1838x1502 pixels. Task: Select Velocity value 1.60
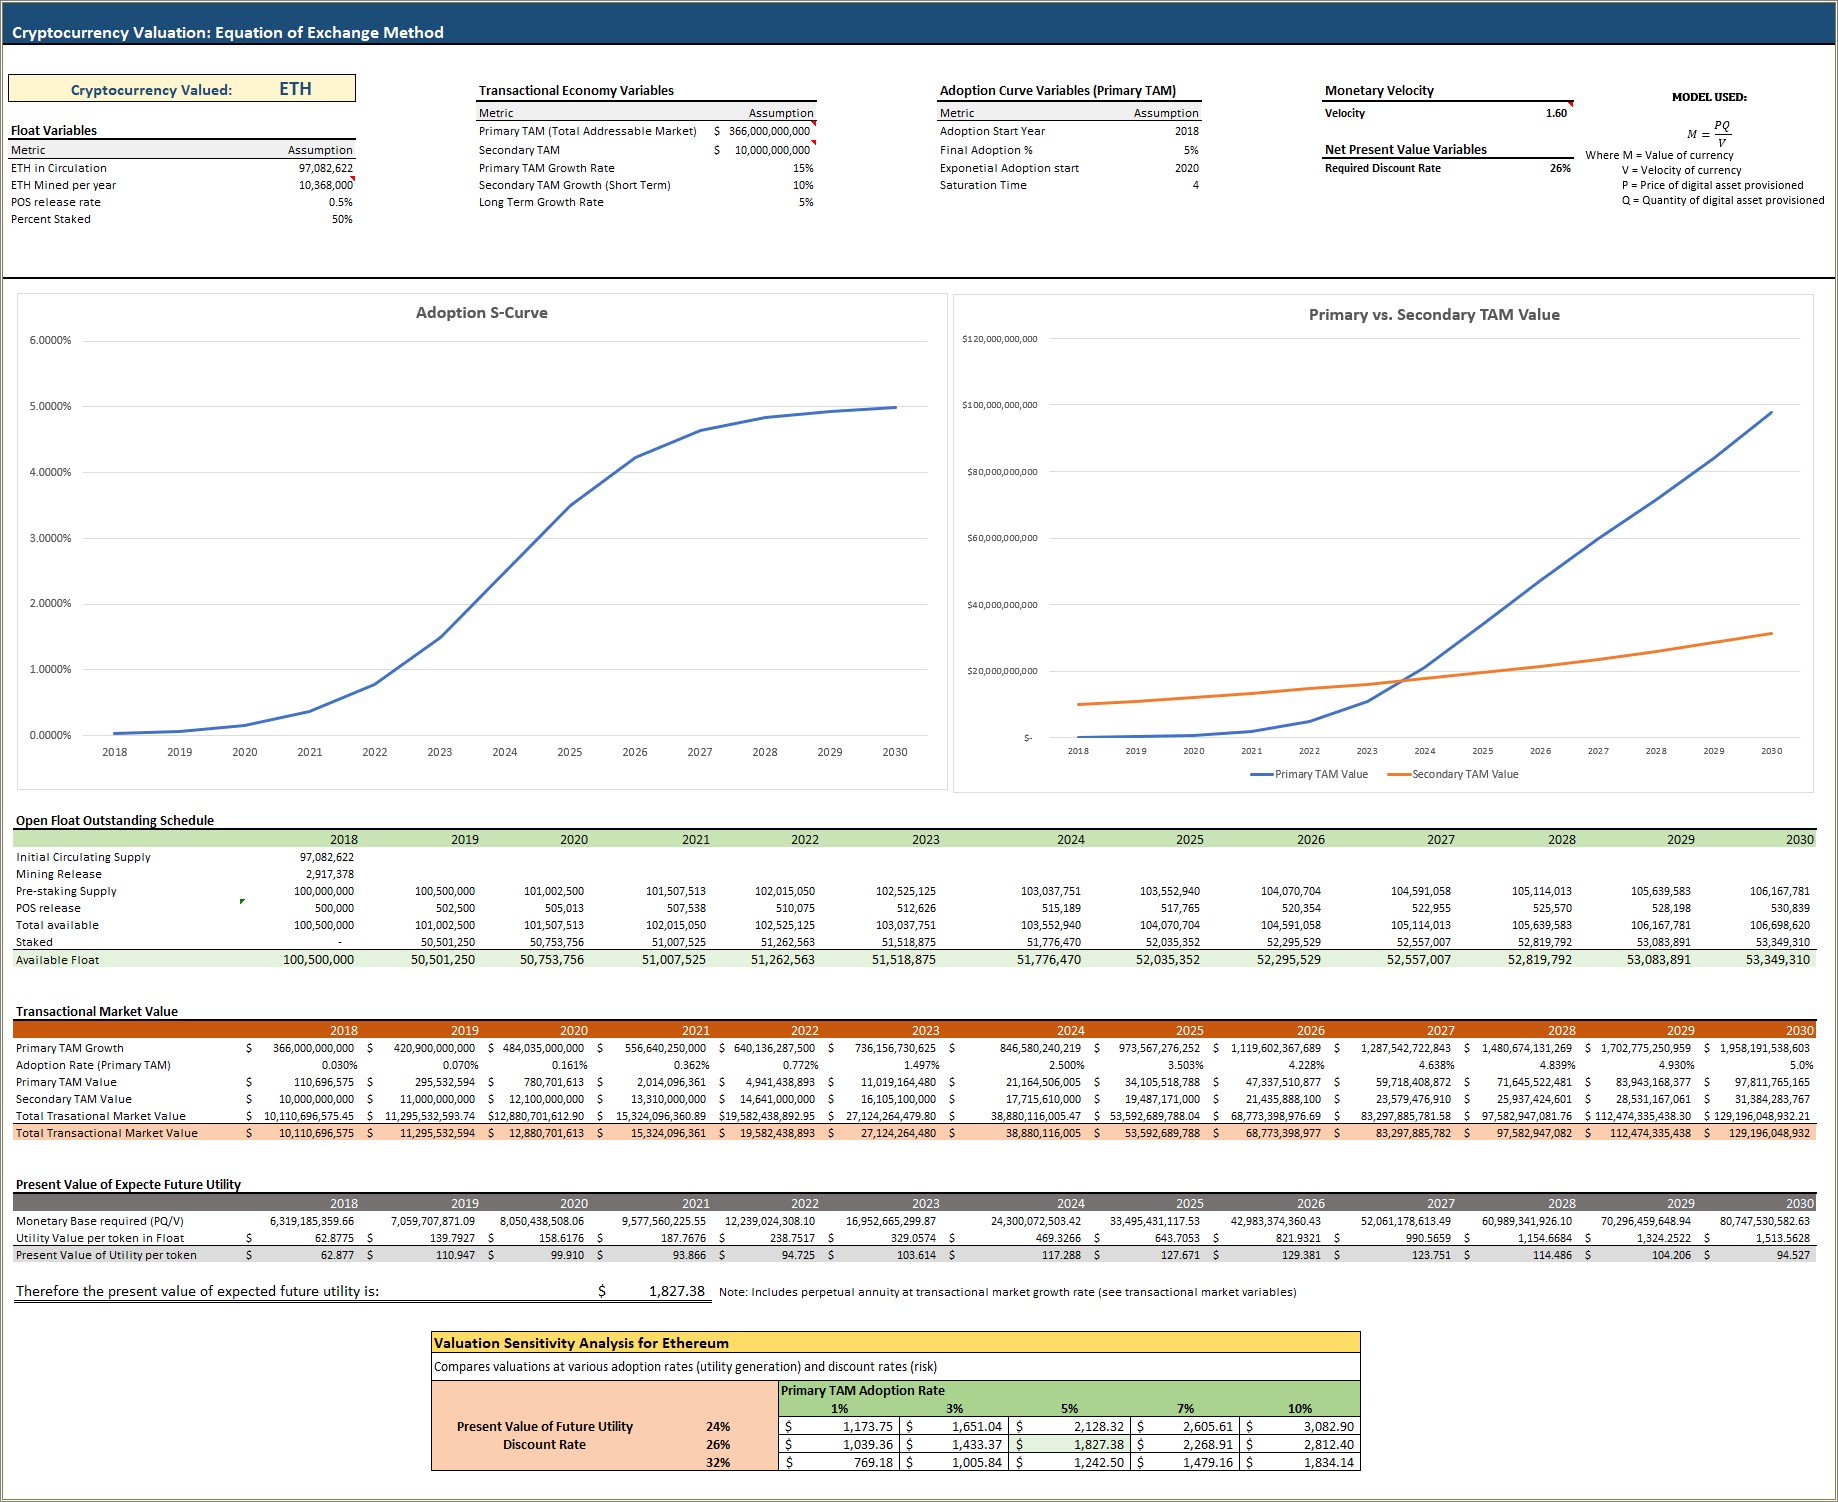1556,113
